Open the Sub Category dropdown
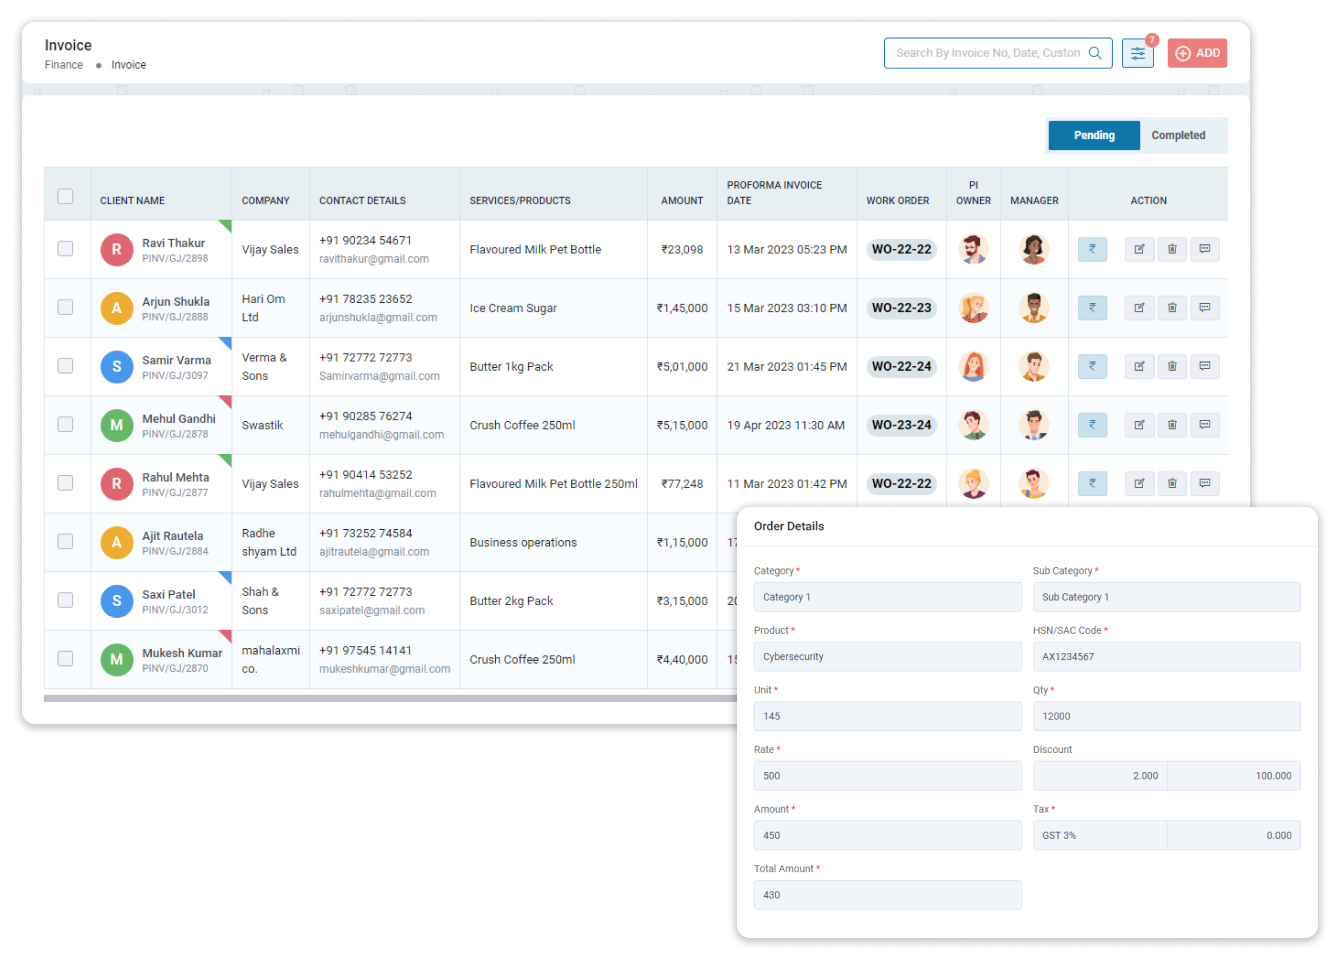The height and width of the screenshot is (960, 1340). coord(1167,596)
